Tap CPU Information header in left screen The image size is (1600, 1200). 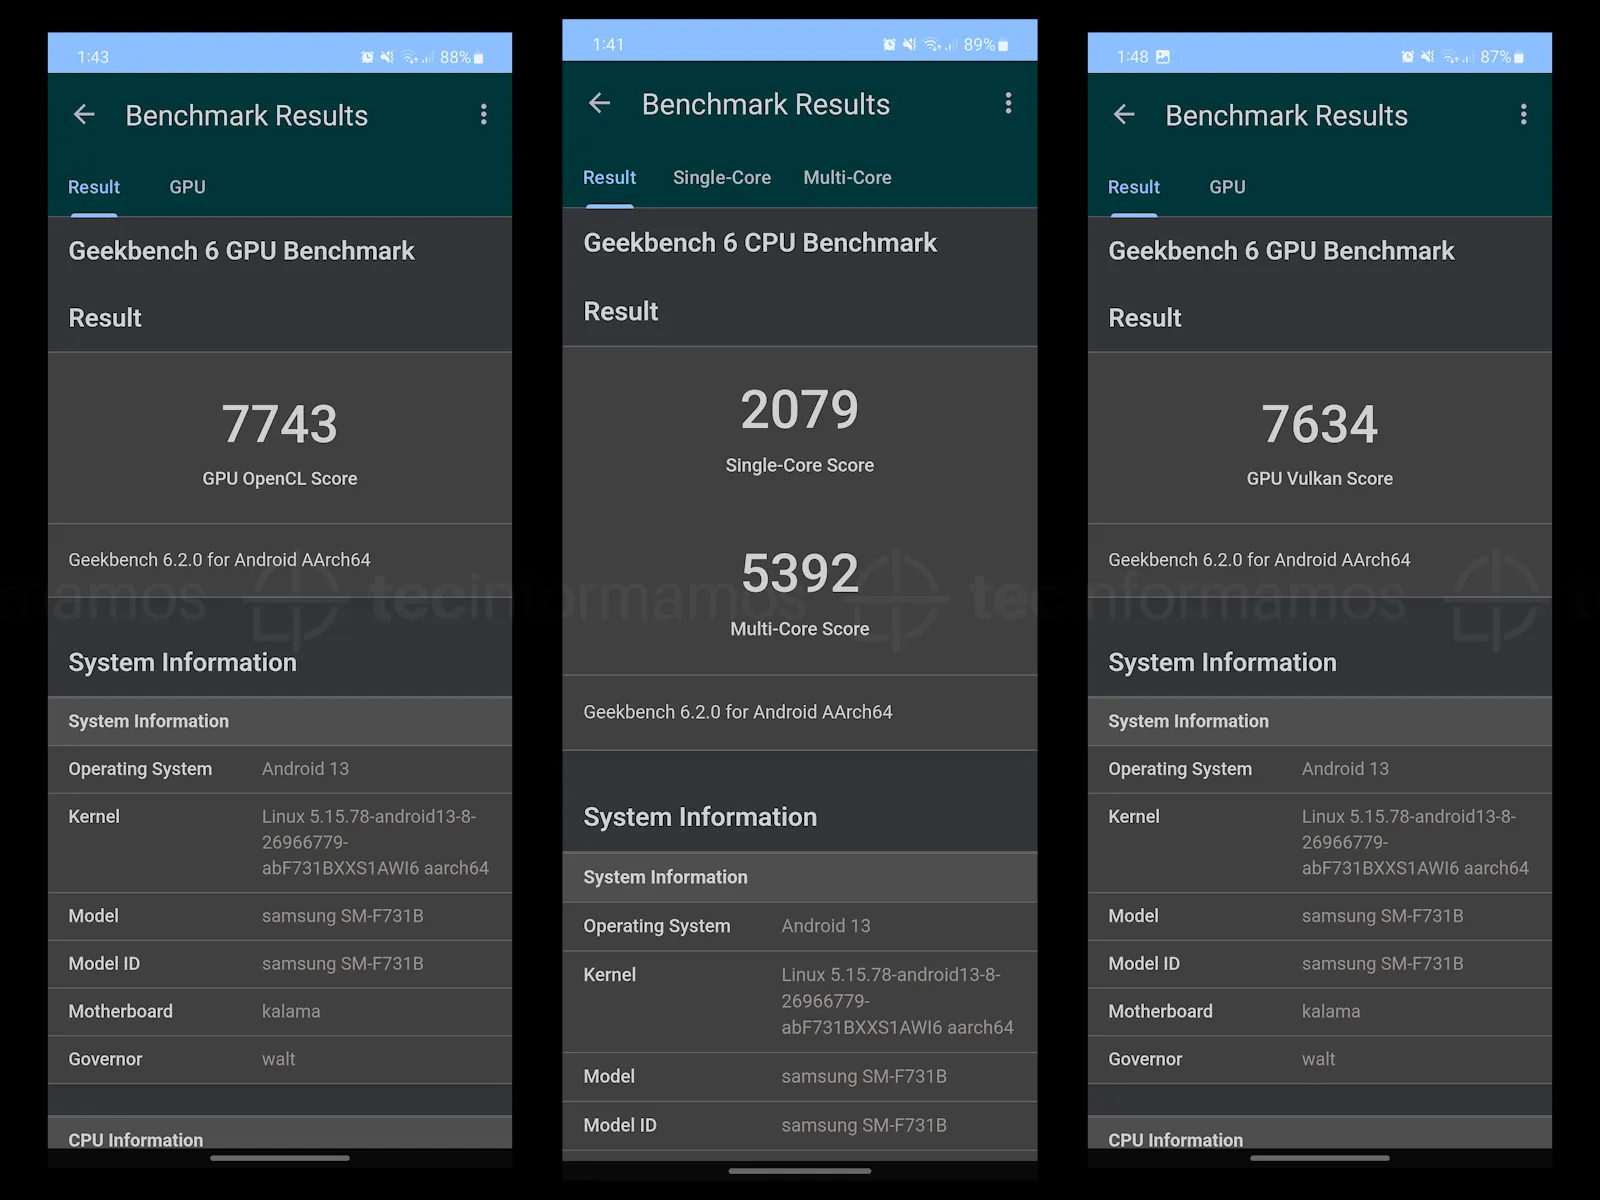click(x=136, y=1139)
